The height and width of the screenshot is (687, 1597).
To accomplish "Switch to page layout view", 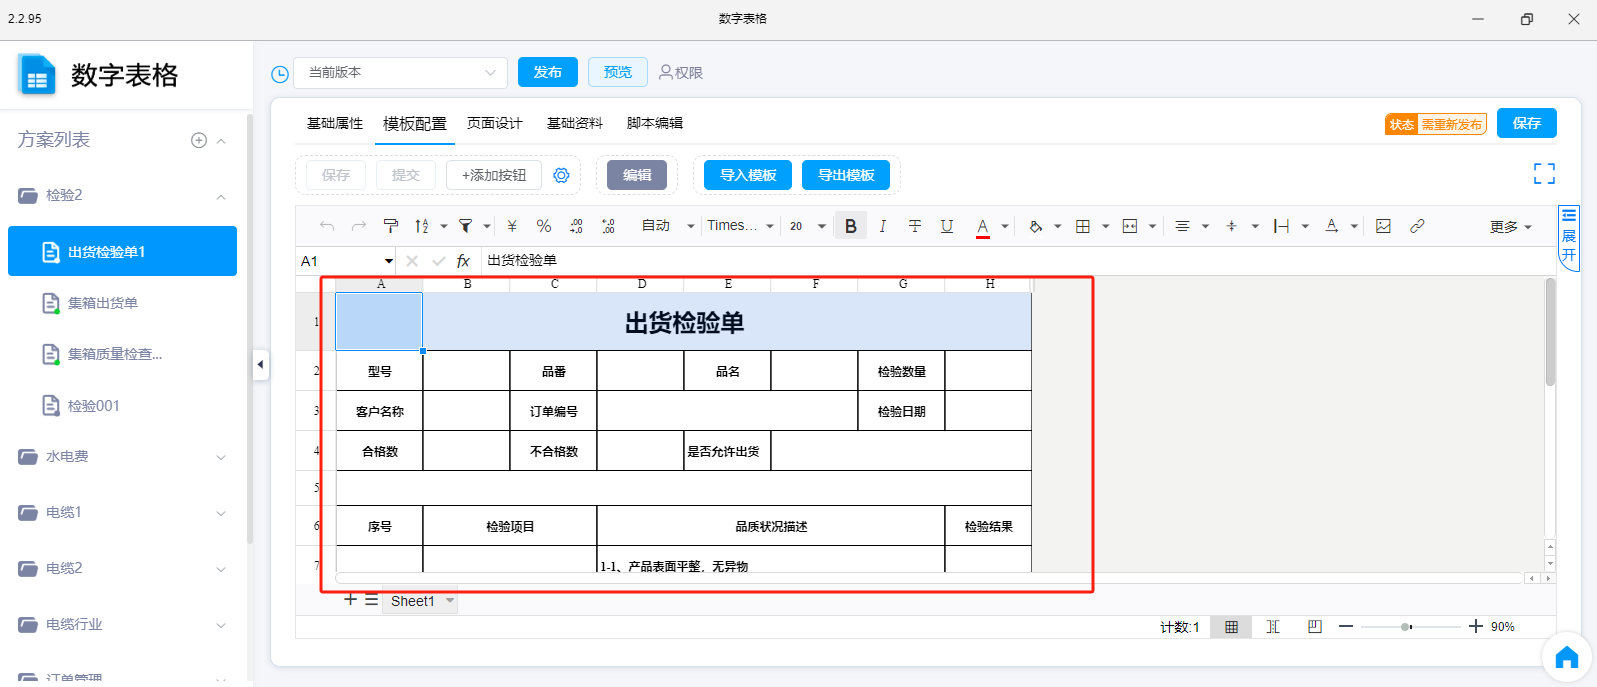I will 1314,627.
